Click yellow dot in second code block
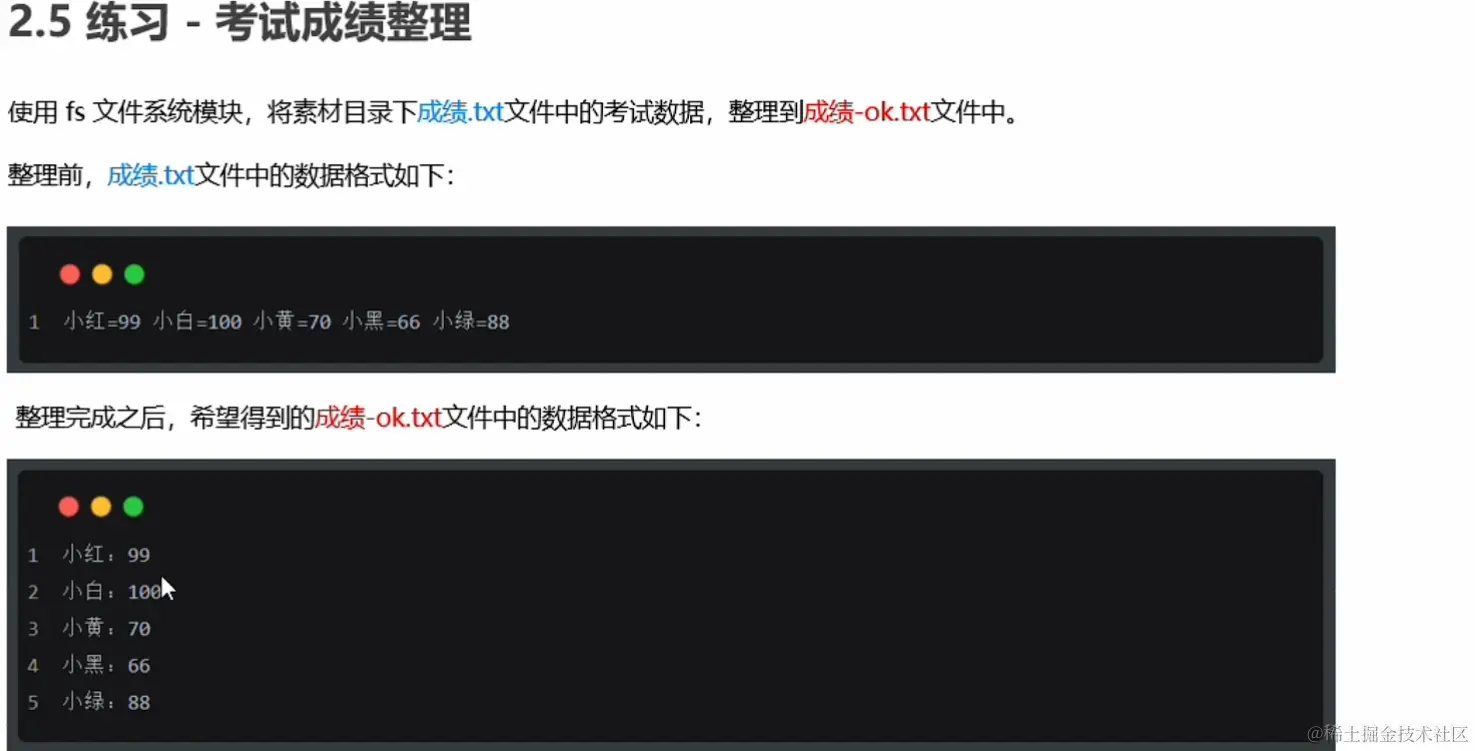1475x751 pixels. coord(101,506)
